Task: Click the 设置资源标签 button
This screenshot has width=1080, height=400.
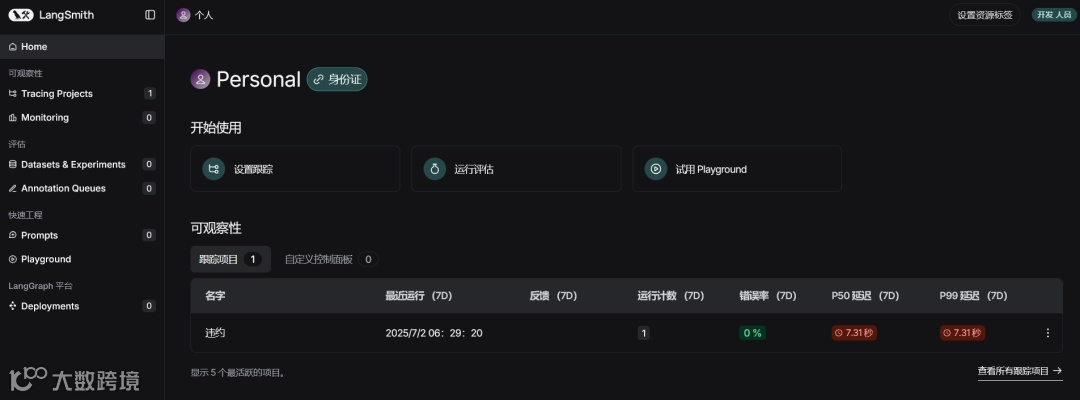Action: coord(985,15)
